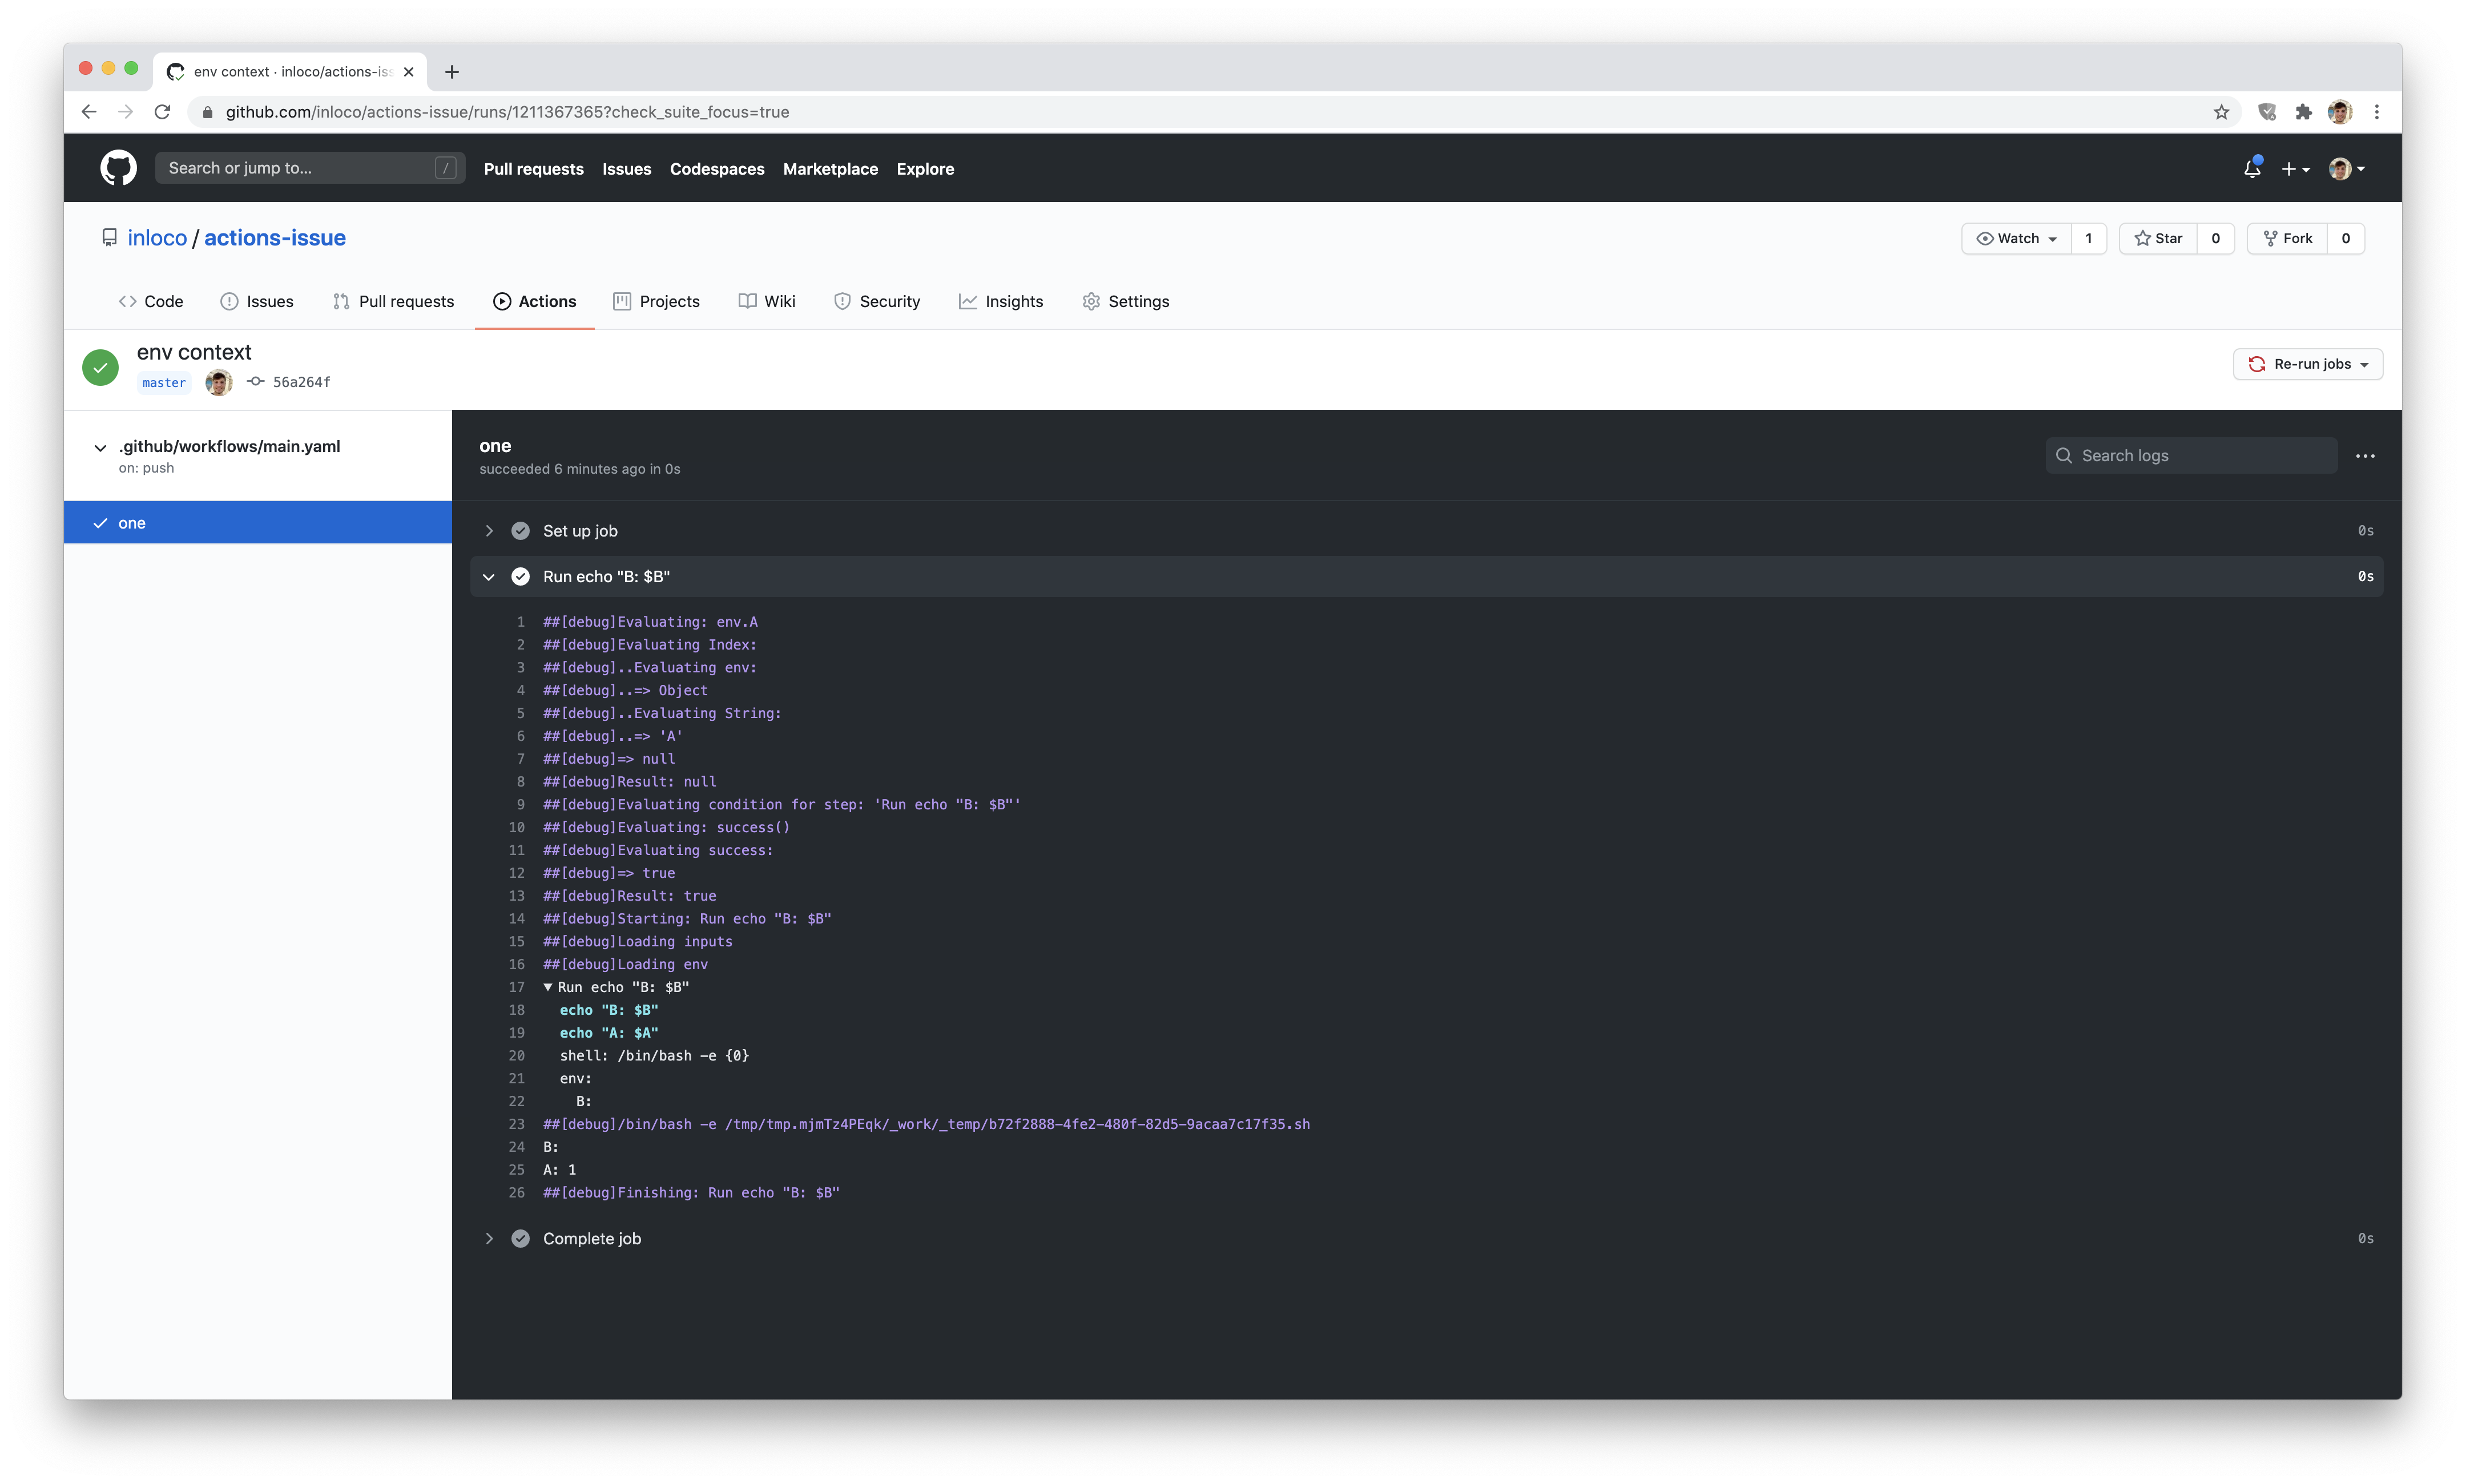This screenshot has height=1484, width=2466.
Task: Click the GitHub logo in the header
Action: pos(117,168)
